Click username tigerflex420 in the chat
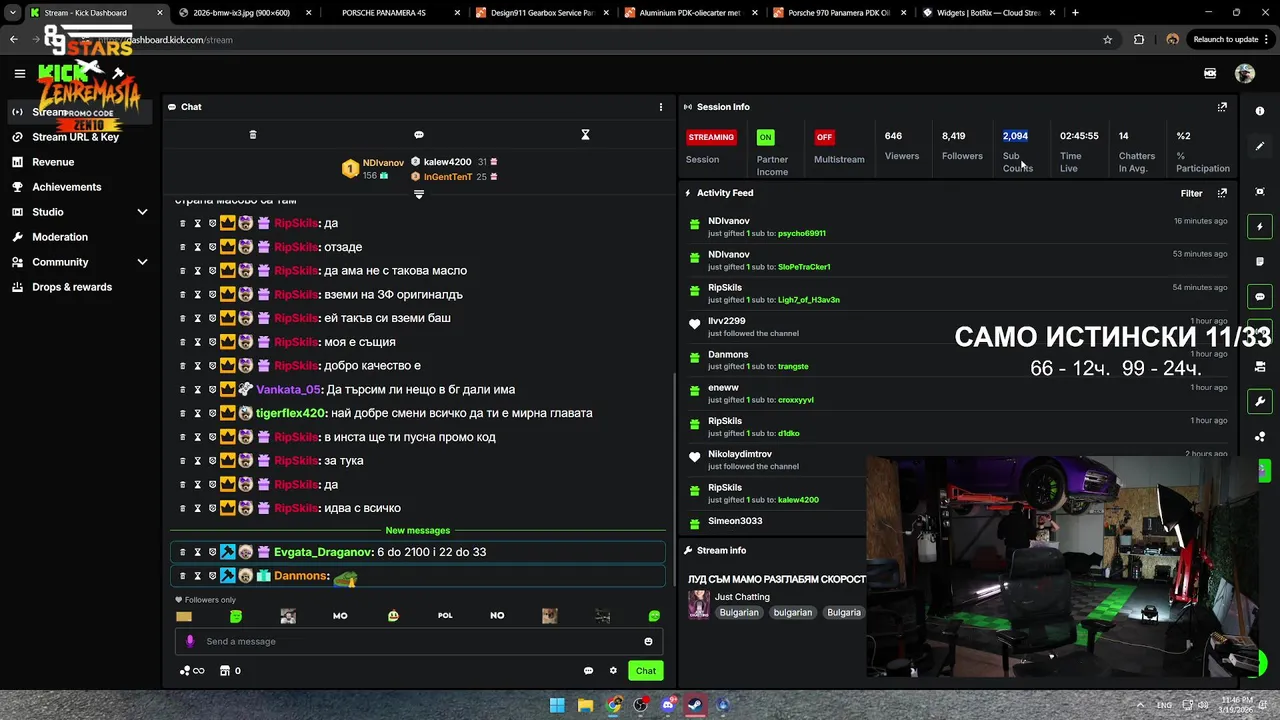1280x720 pixels. click(290, 413)
